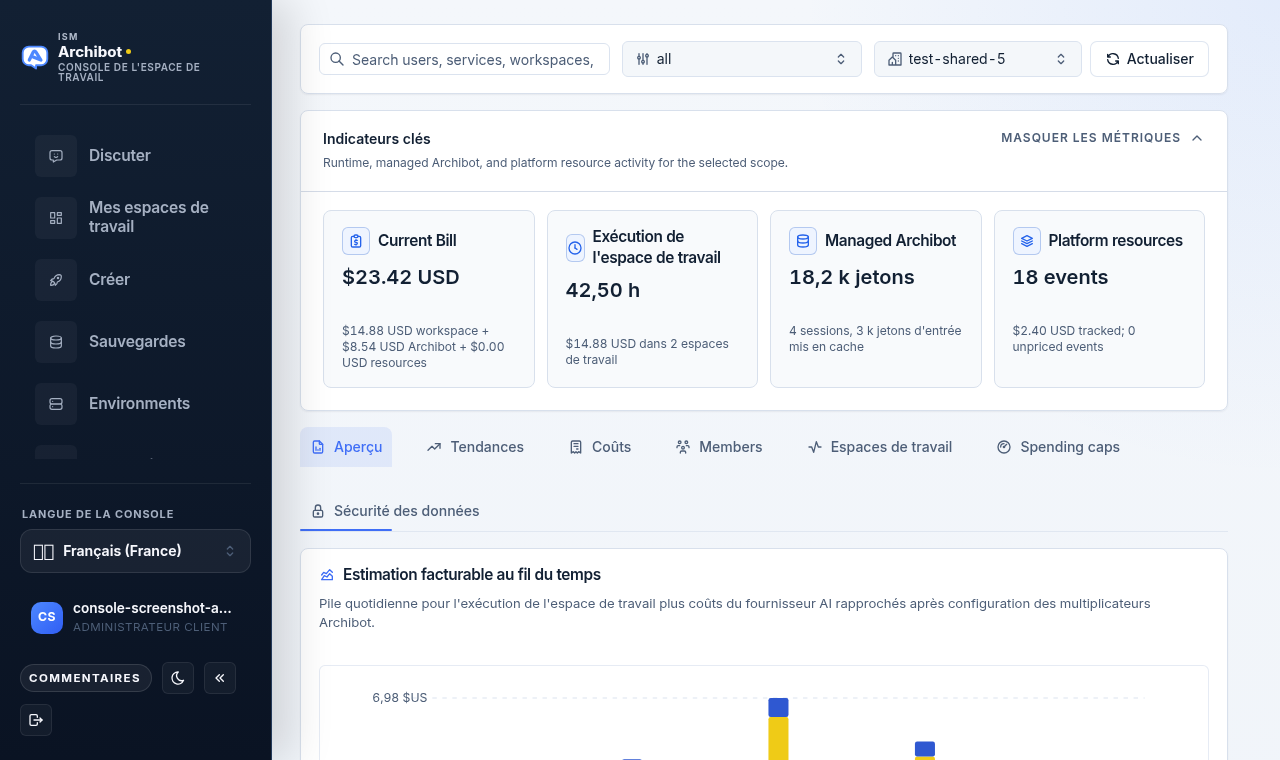Click the magnifier icon in search box
The image size is (1280, 760).
[x=337, y=59]
